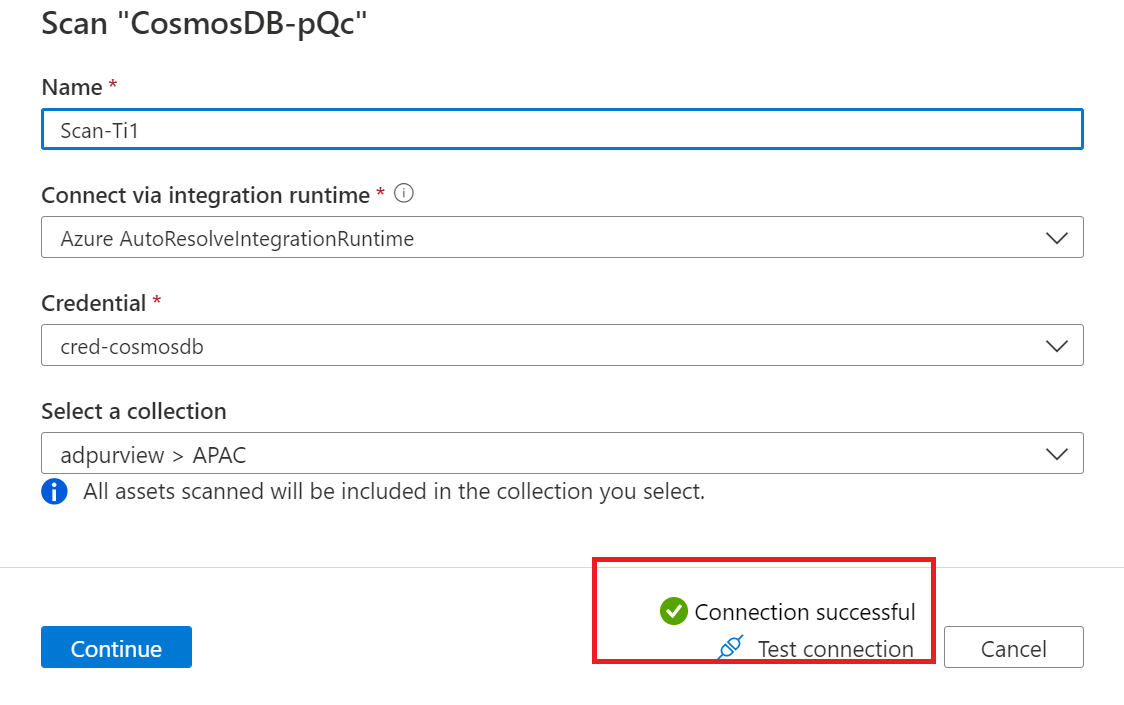Open the chevron on the cred-cosmosdb field
The image size is (1124, 705).
[x=1057, y=345]
